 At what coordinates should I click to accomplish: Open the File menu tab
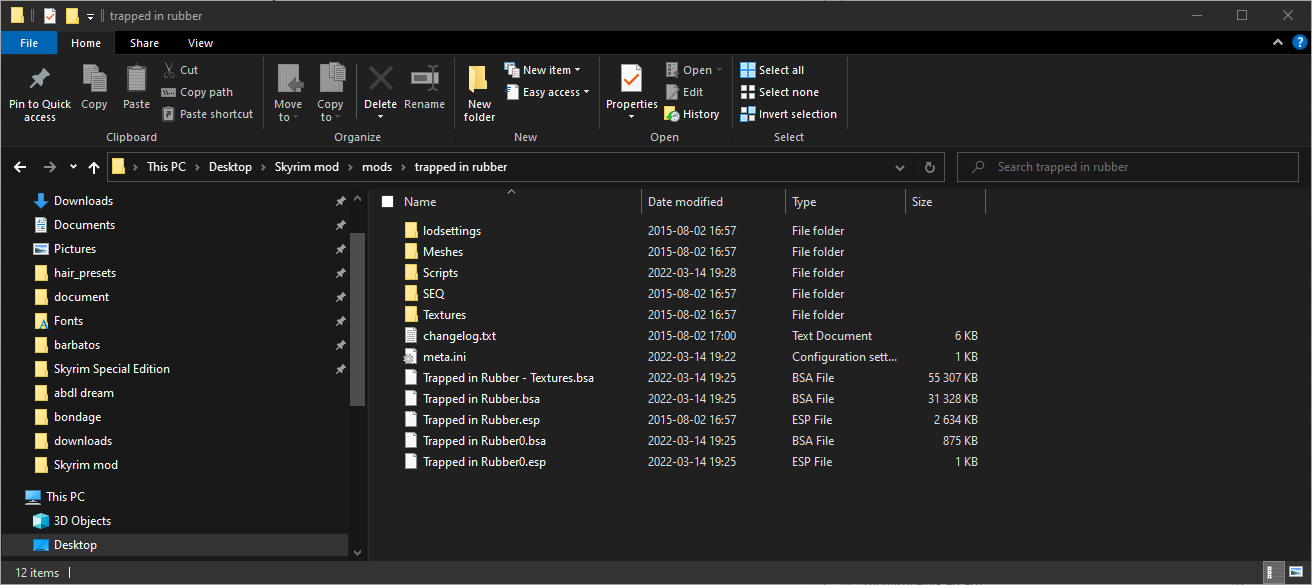[29, 43]
